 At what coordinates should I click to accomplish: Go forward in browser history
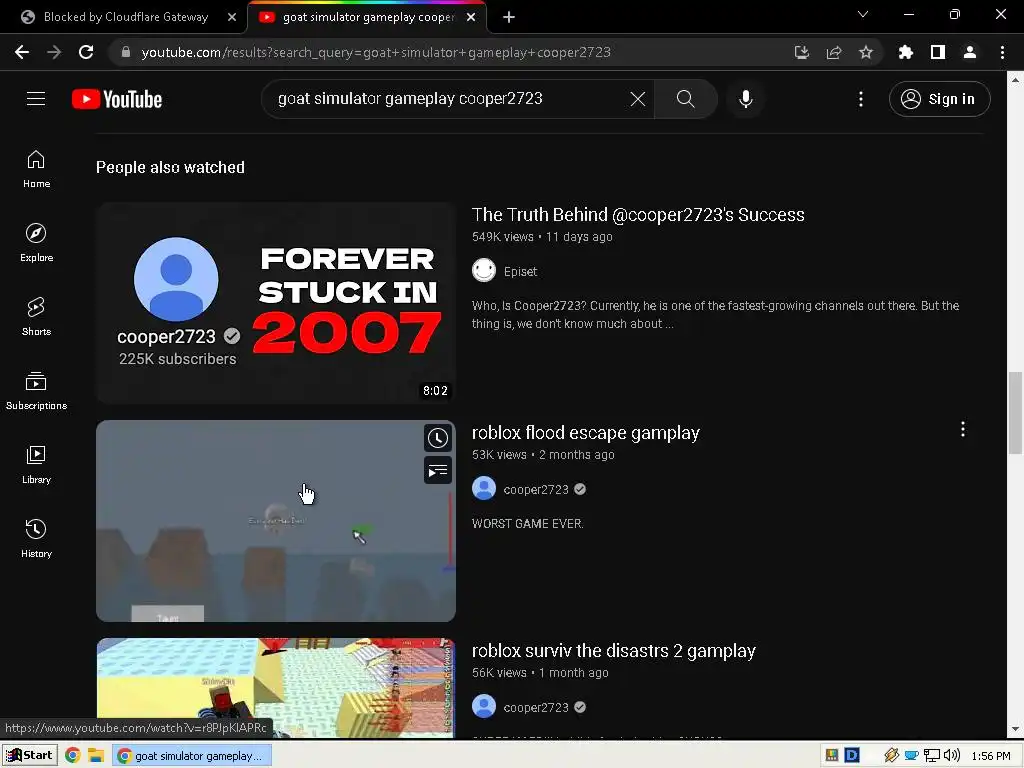click(x=54, y=52)
